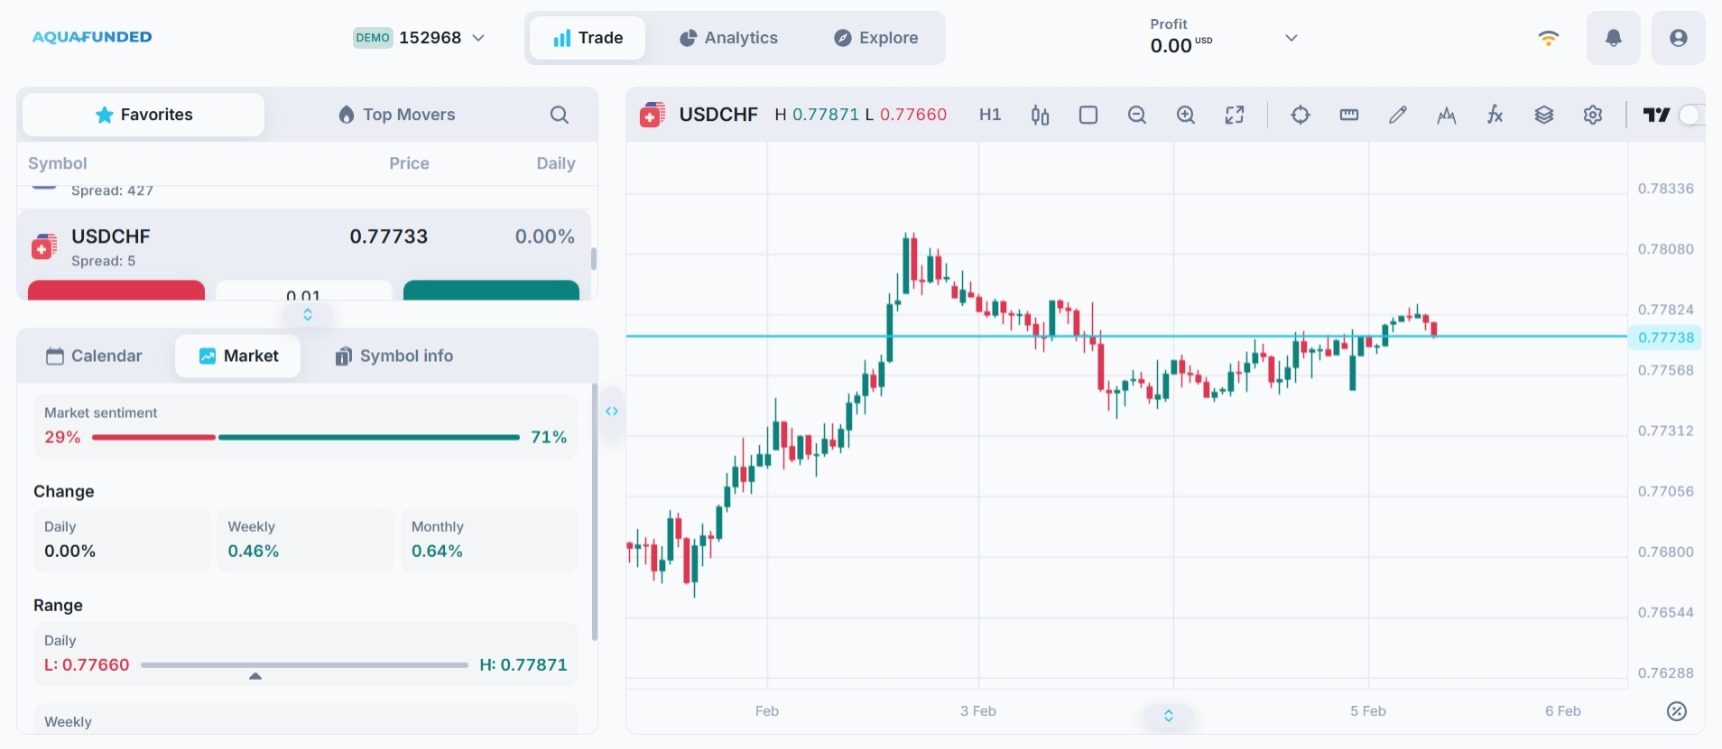
Task: Click the red sell button for USDCHF
Action: click(x=116, y=291)
